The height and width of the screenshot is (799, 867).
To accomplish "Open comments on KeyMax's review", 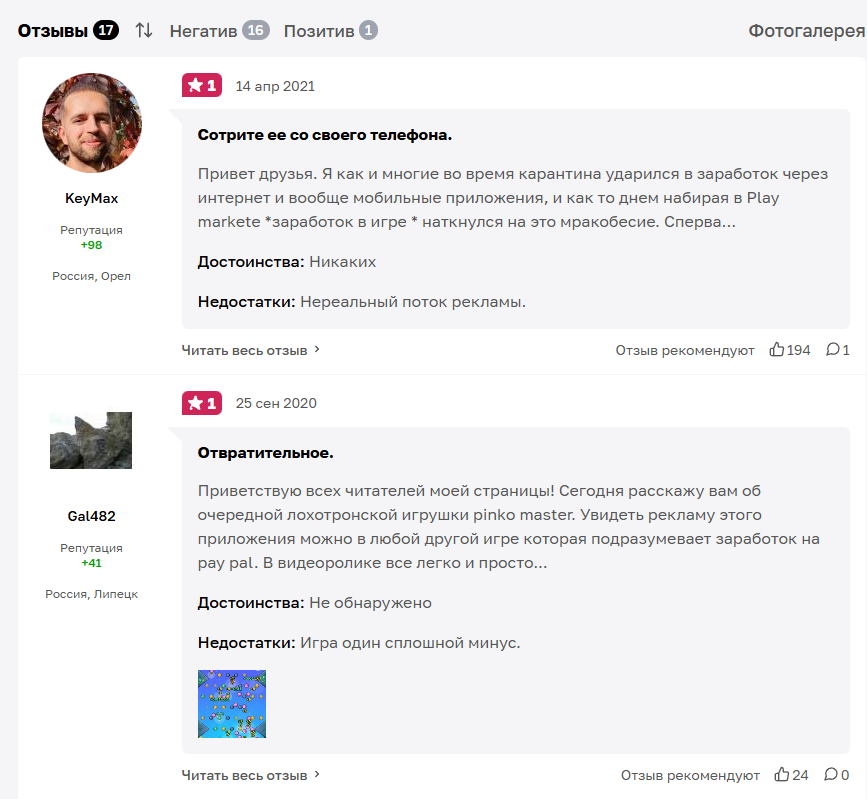I will (832, 350).
